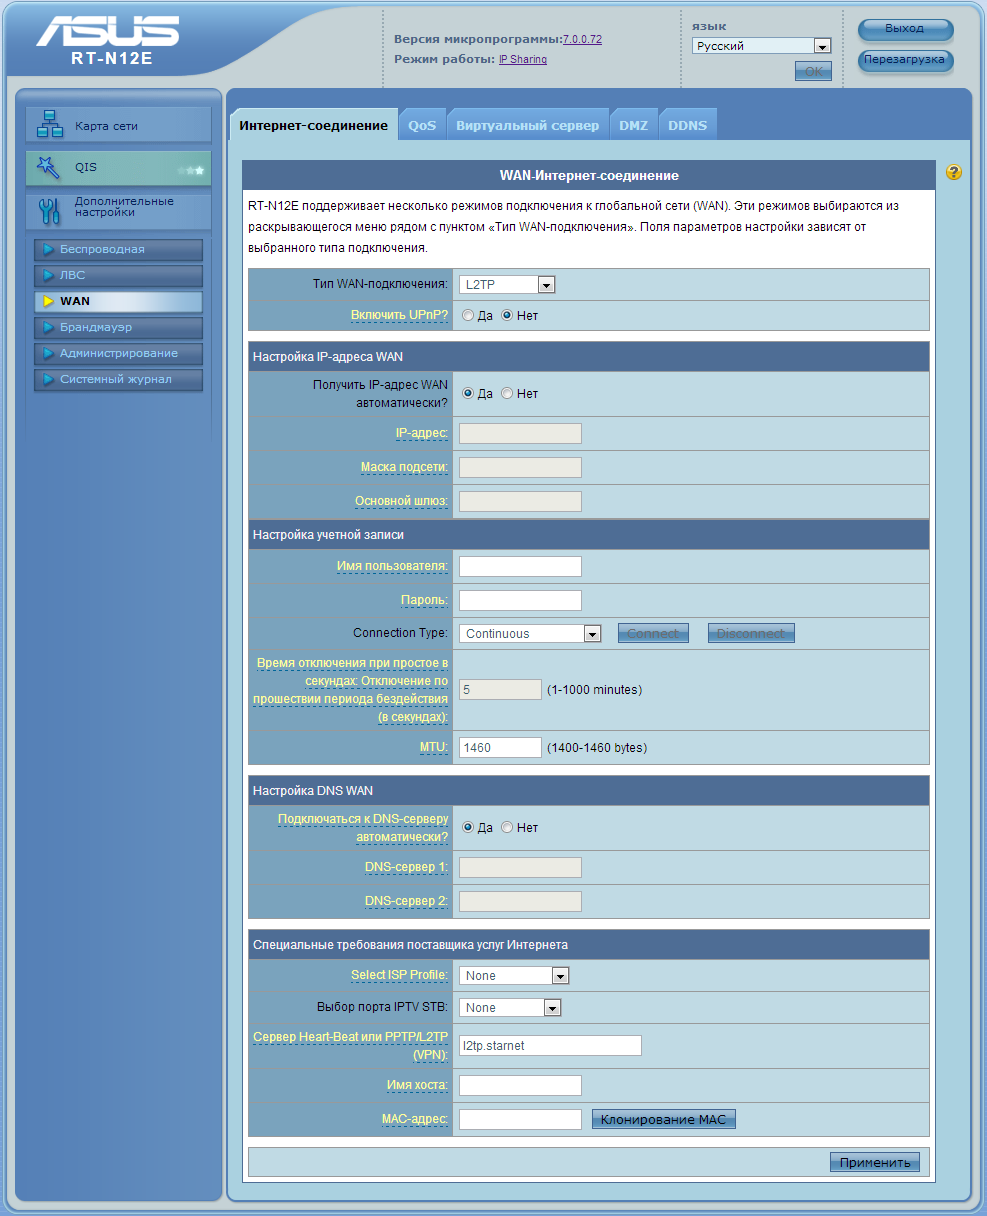987x1216 pixels.
Task: Switch to the QoS tab
Action: (x=422, y=126)
